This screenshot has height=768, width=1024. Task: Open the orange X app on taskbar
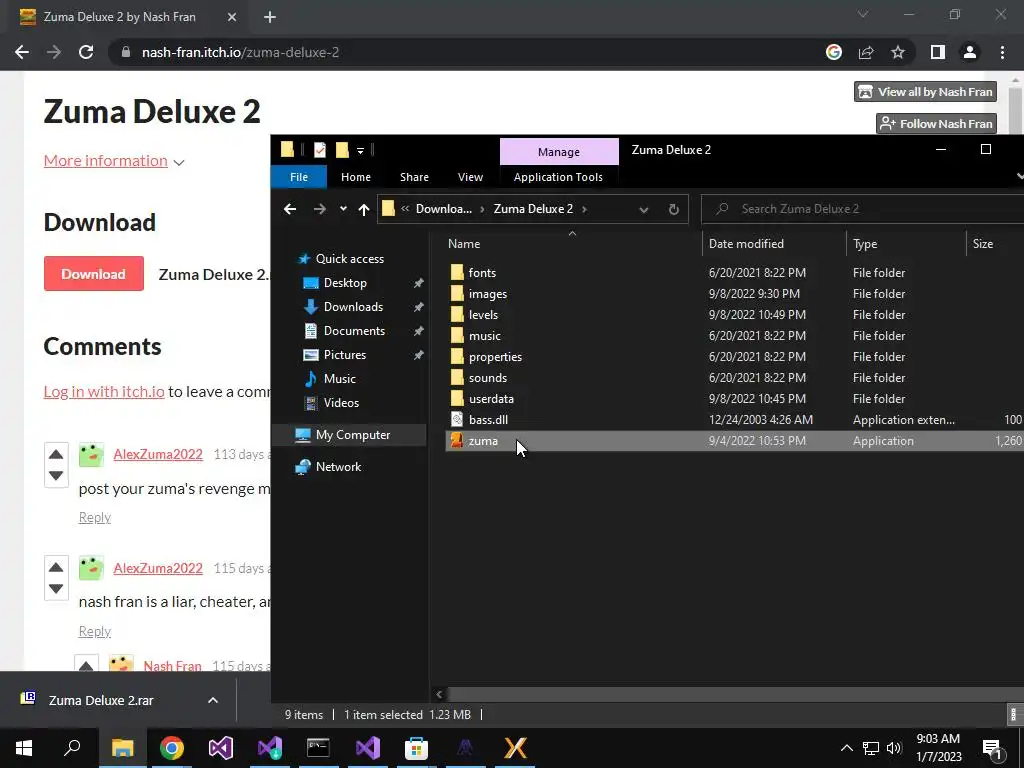515,748
